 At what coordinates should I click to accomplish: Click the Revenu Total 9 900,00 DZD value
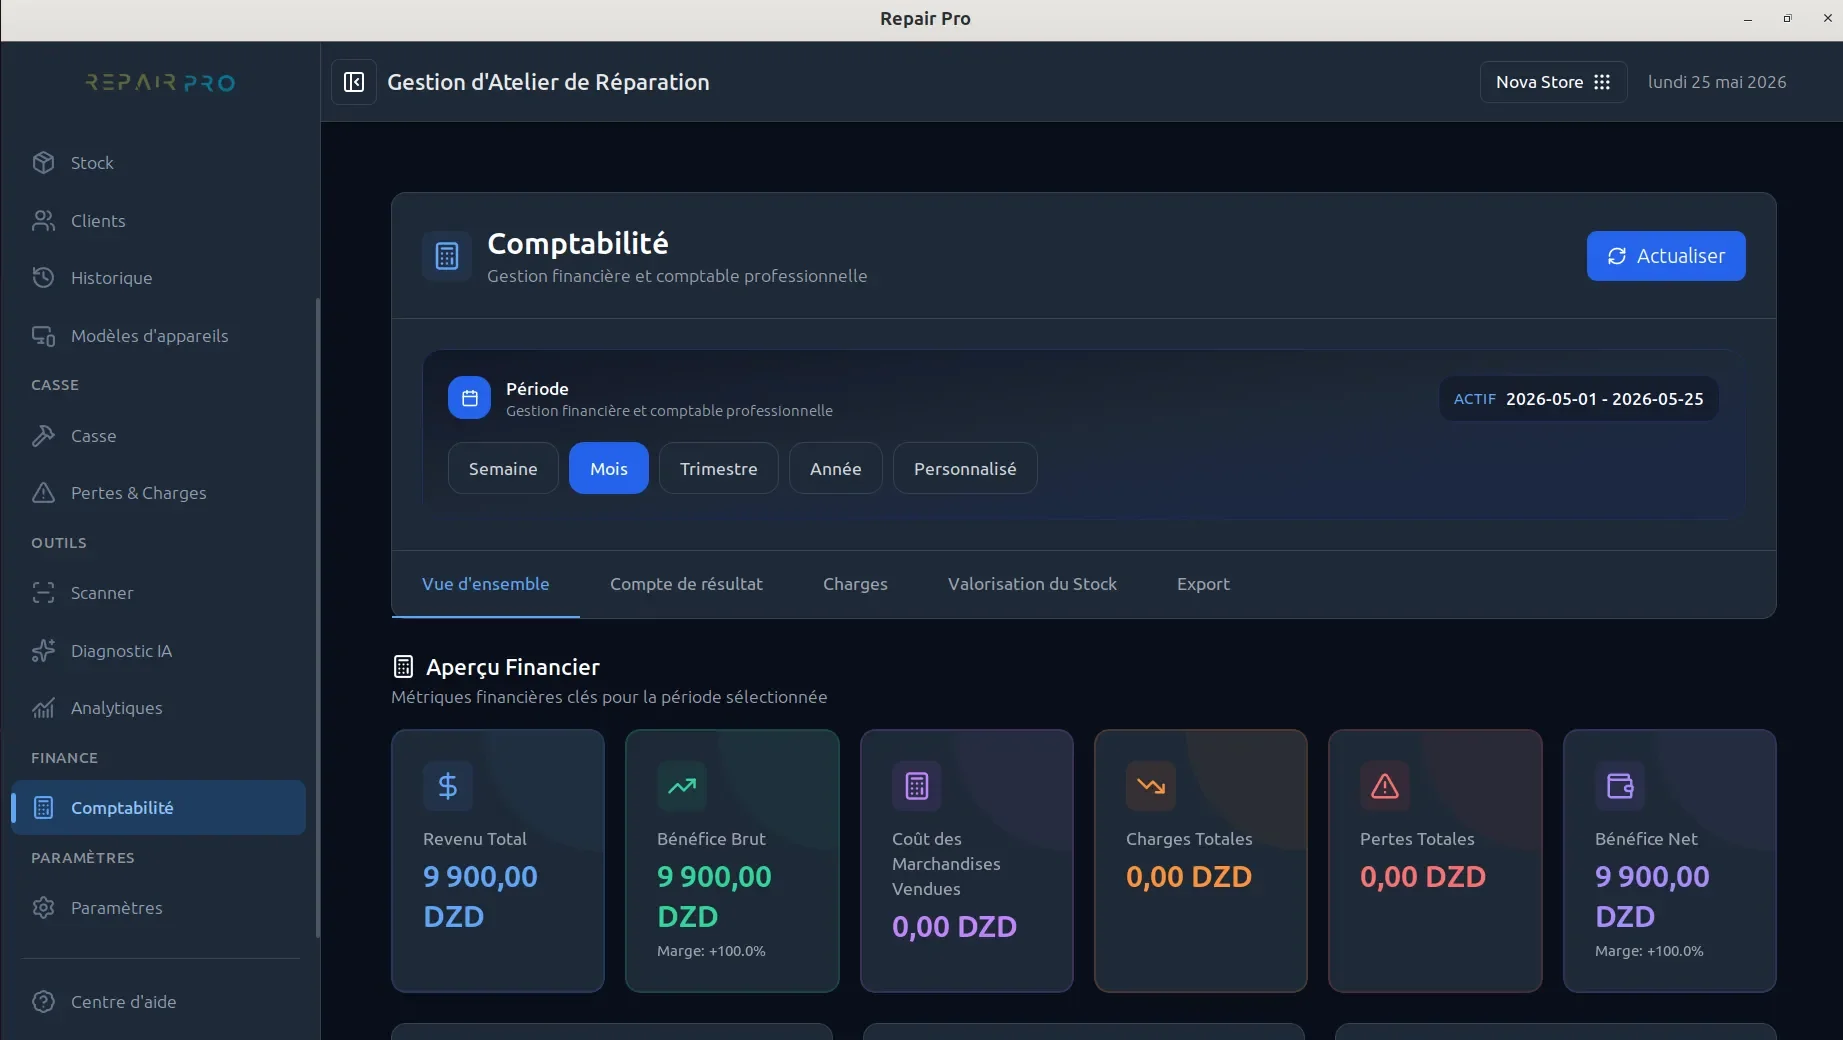tap(480, 896)
